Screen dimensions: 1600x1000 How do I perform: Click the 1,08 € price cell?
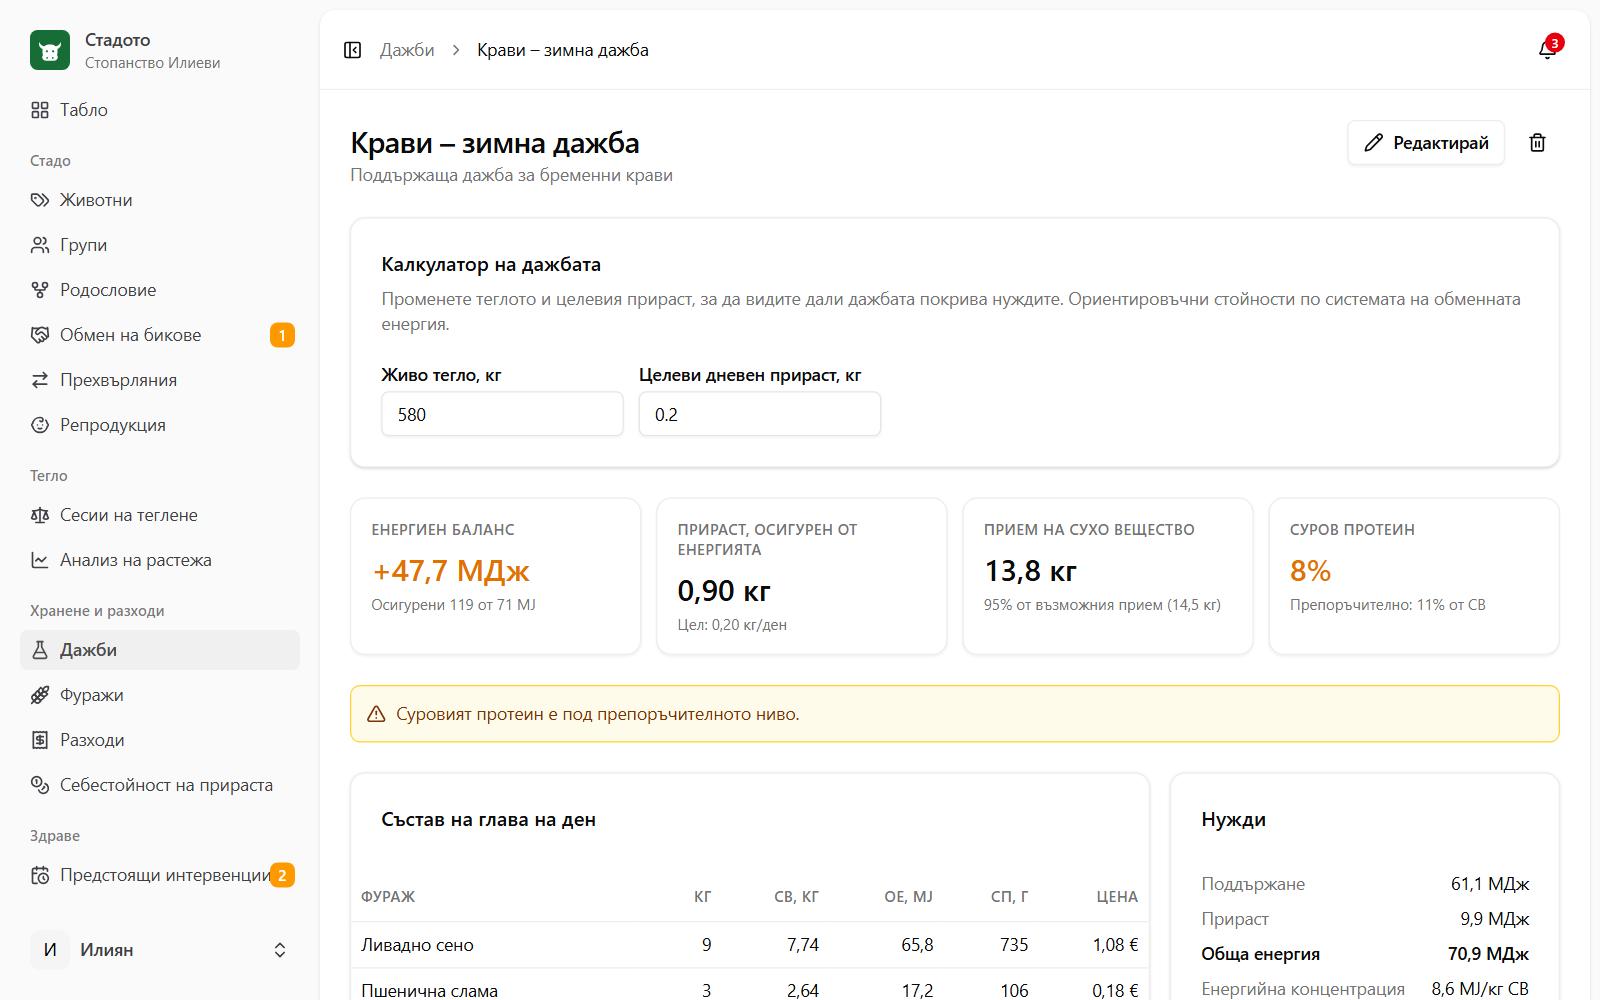[x=1115, y=945]
